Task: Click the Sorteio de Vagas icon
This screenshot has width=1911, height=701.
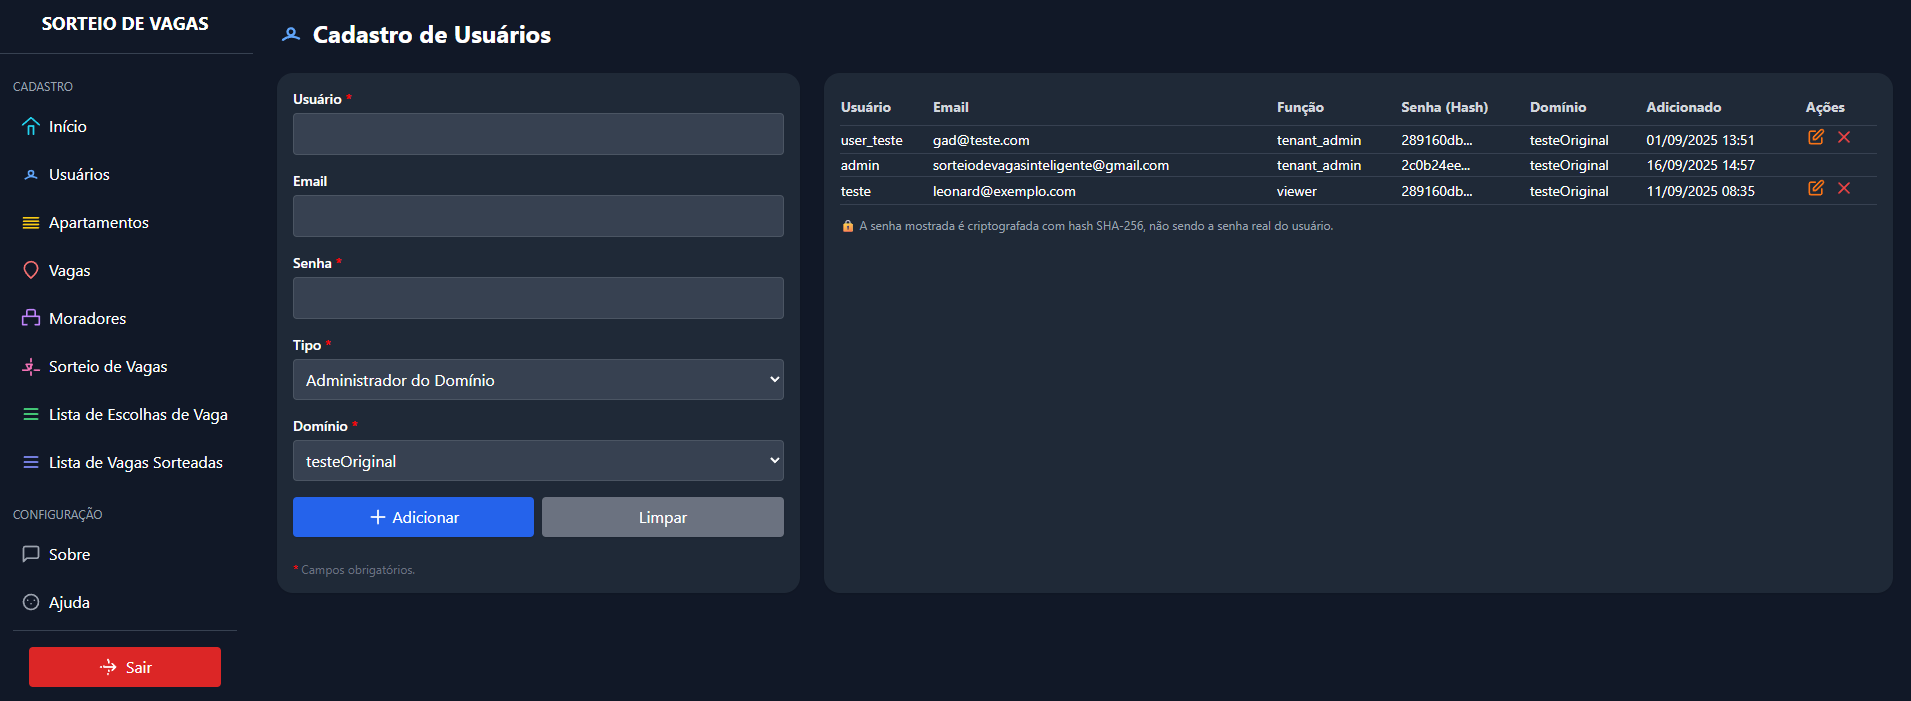Action: click(31, 367)
